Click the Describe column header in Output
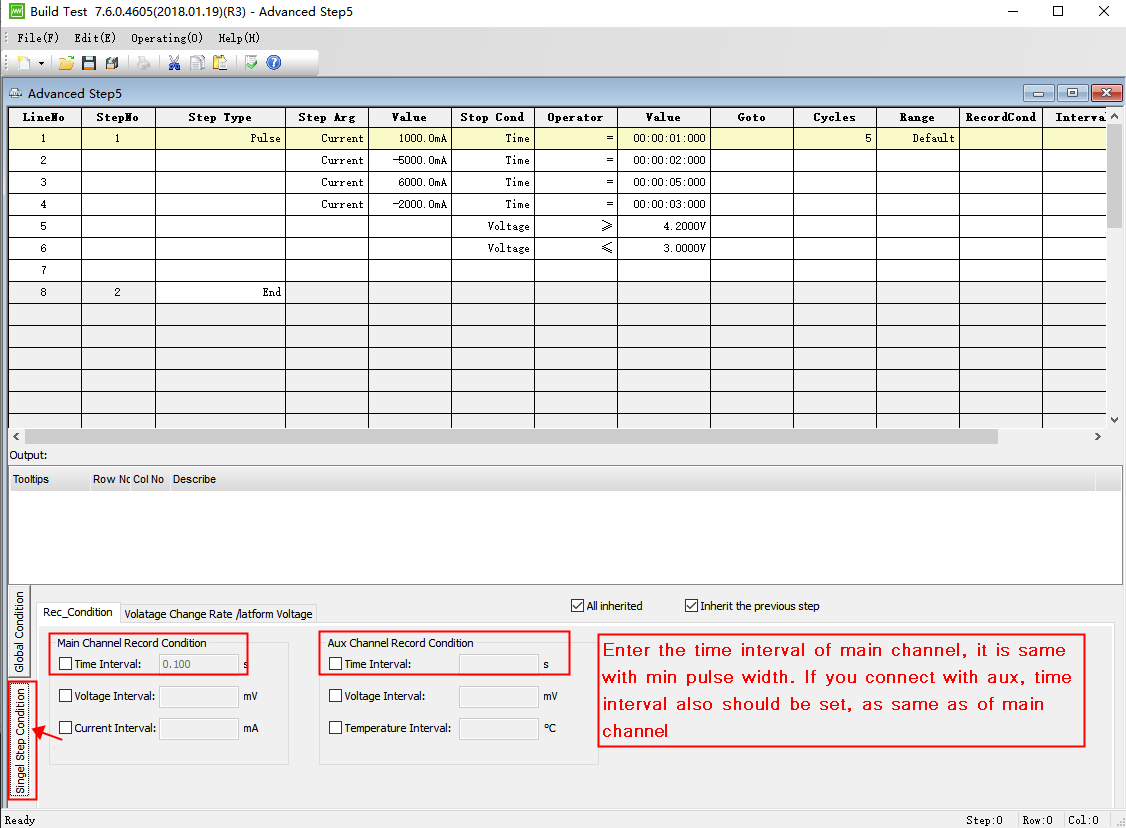 tap(632, 479)
